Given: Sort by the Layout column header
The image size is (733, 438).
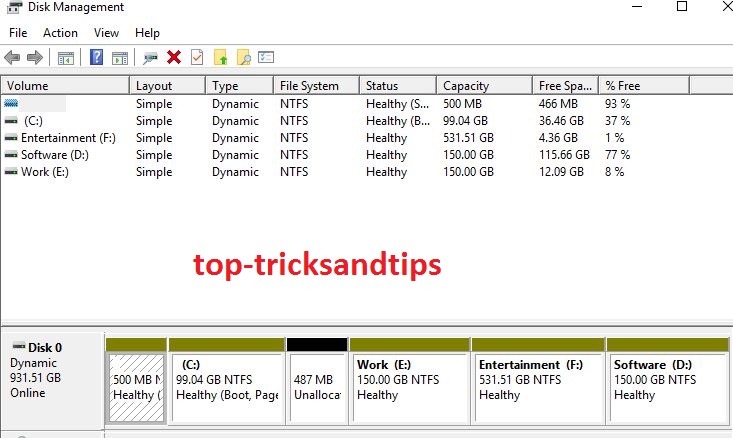Looking at the screenshot, I should (x=167, y=86).
